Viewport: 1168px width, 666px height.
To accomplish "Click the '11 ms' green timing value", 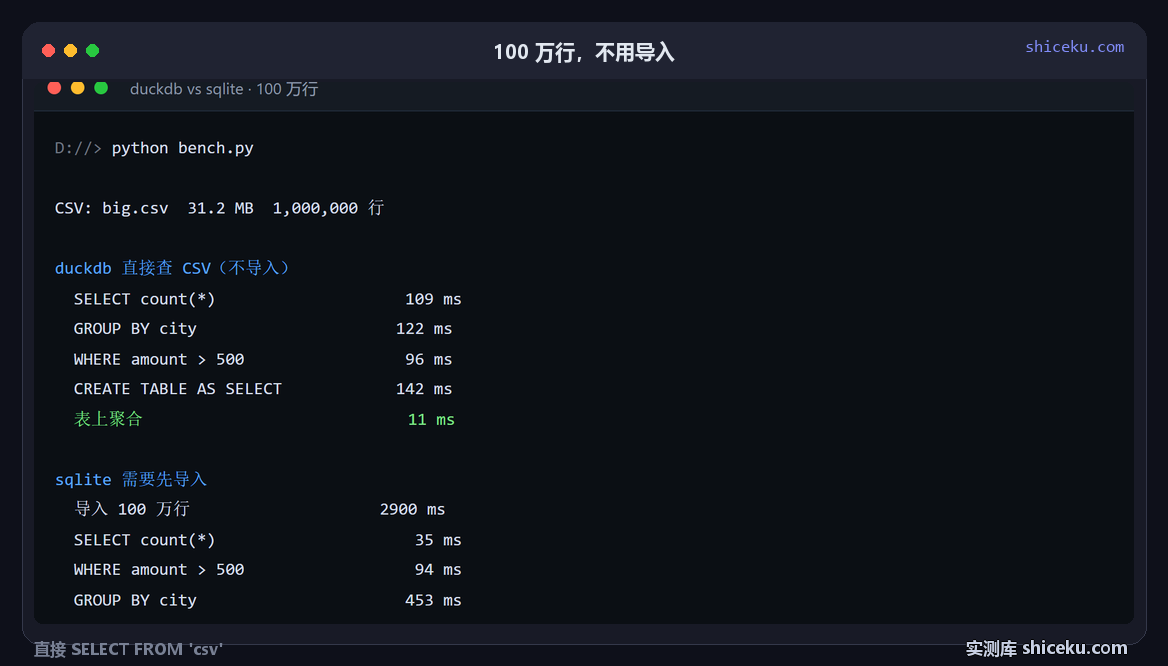I will coord(431,419).
